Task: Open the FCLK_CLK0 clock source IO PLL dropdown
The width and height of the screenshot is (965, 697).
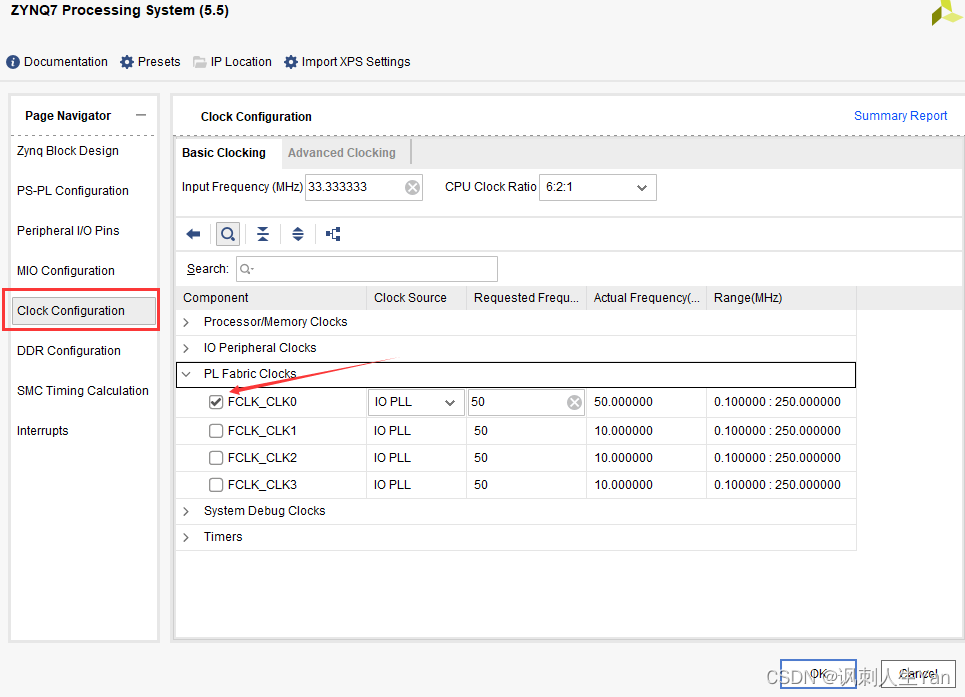Action: click(416, 402)
